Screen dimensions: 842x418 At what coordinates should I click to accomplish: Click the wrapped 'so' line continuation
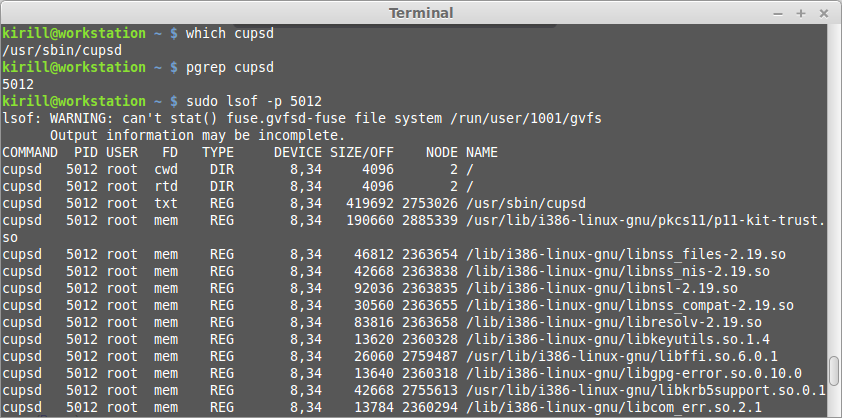10,237
